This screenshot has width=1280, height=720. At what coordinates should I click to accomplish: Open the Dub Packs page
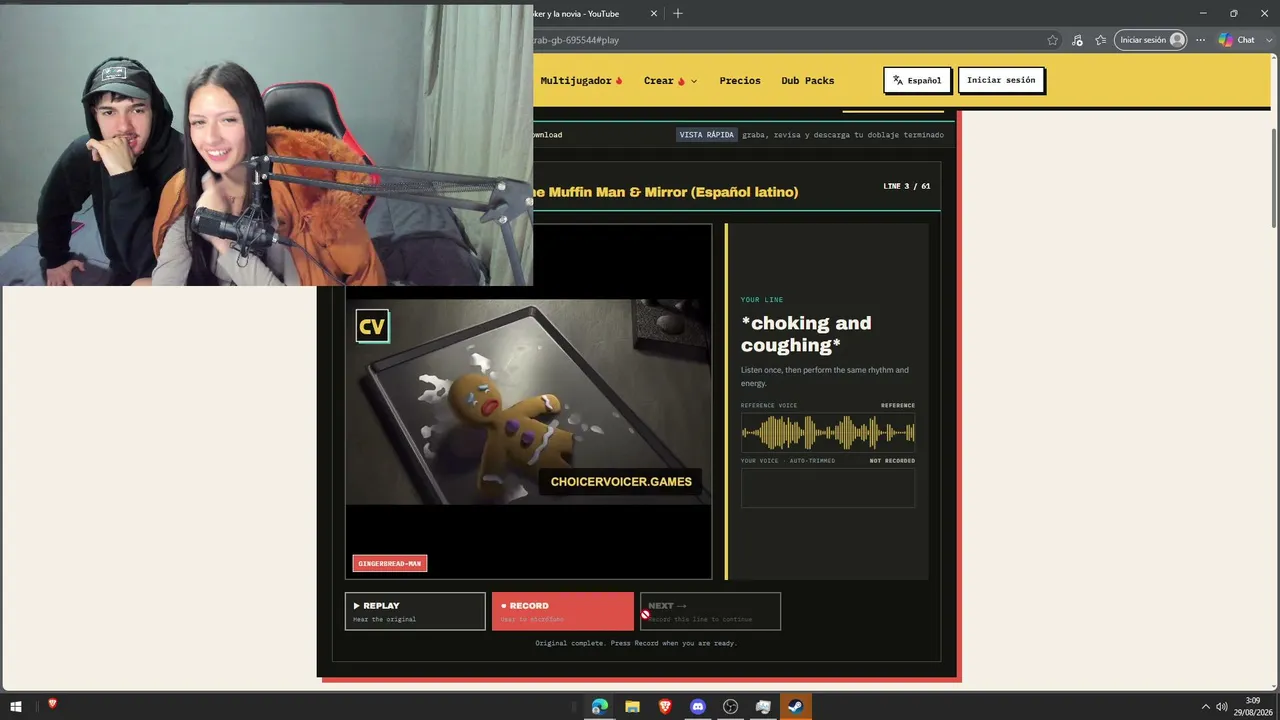[x=807, y=81]
